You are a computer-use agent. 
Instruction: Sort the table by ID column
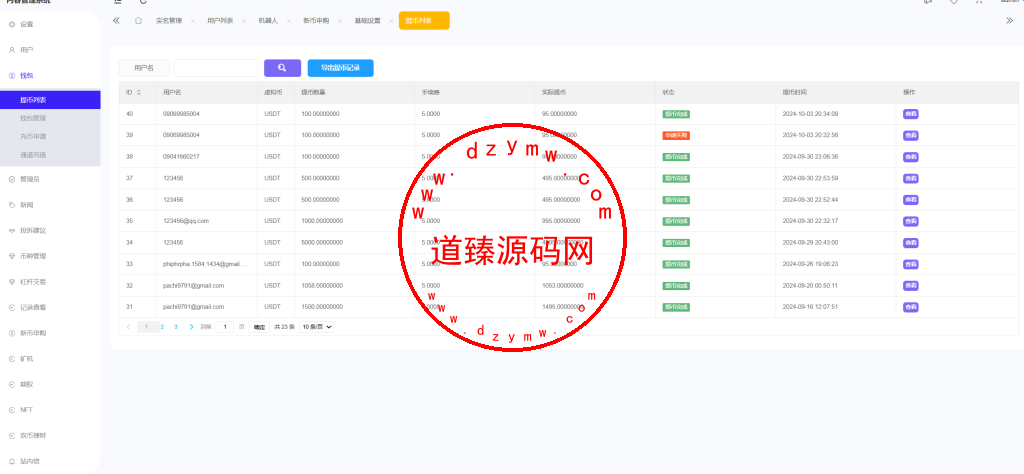coord(138,93)
